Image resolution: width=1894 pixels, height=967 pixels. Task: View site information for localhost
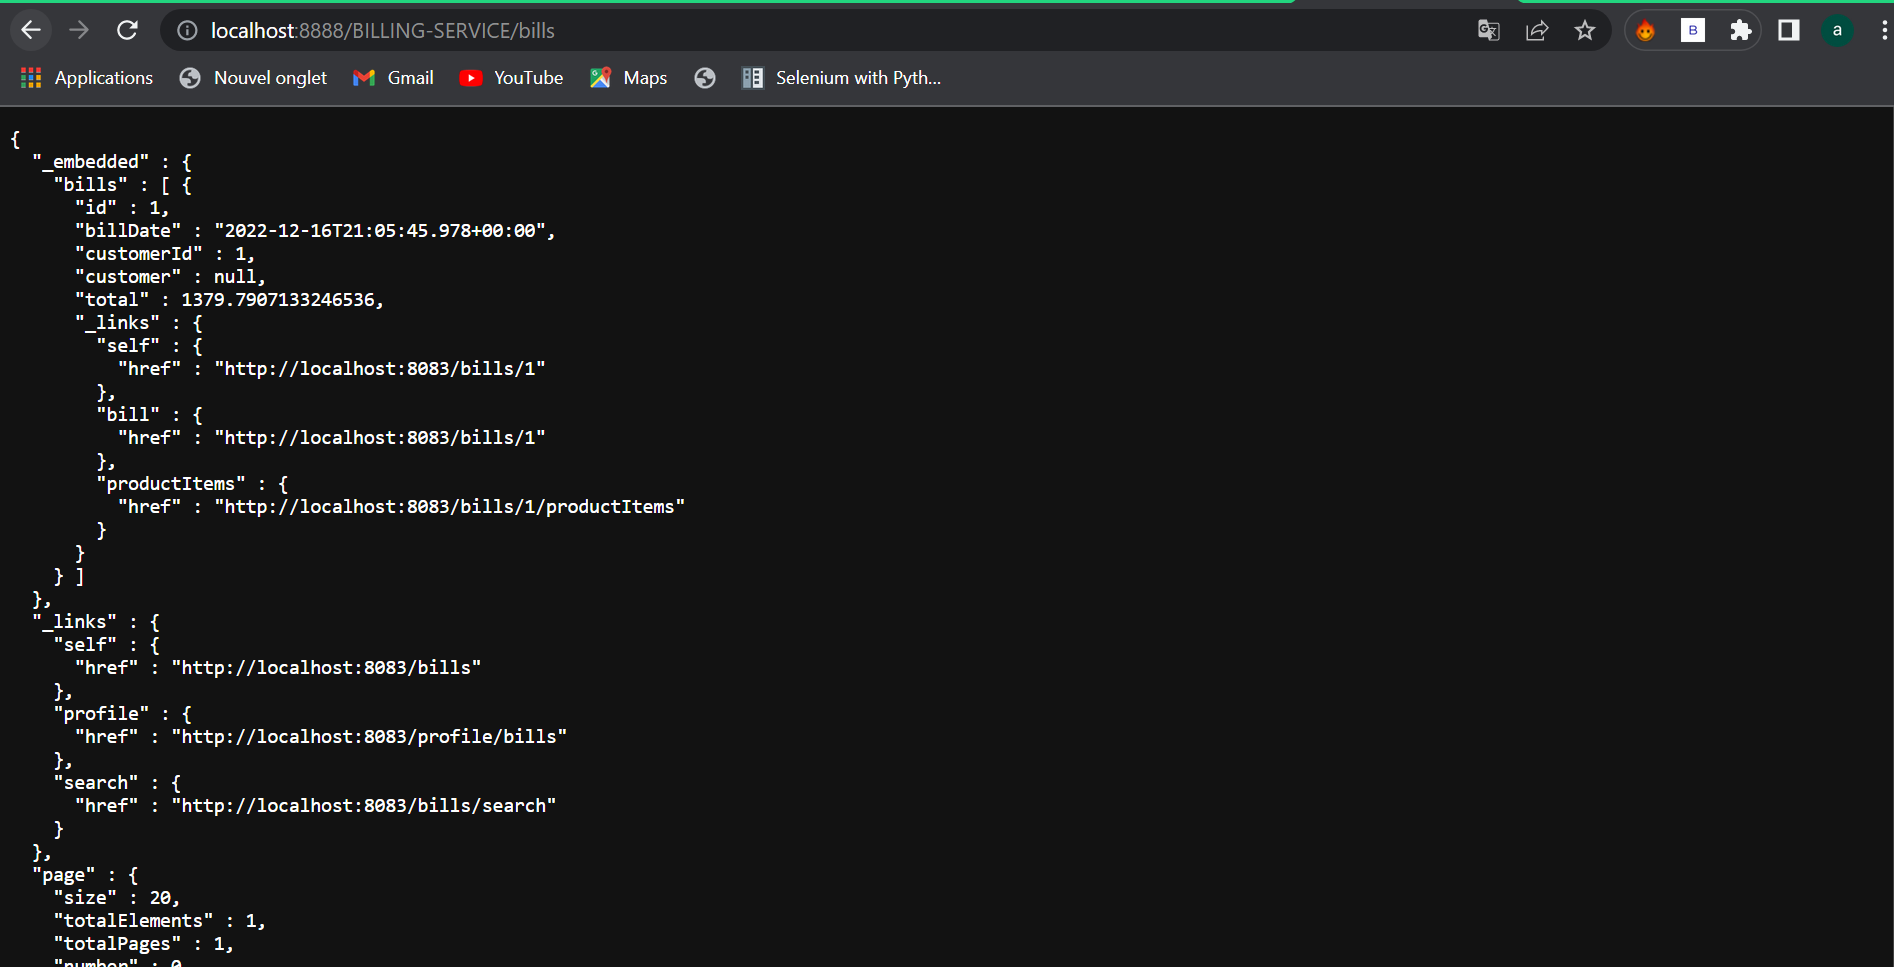[186, 30]
